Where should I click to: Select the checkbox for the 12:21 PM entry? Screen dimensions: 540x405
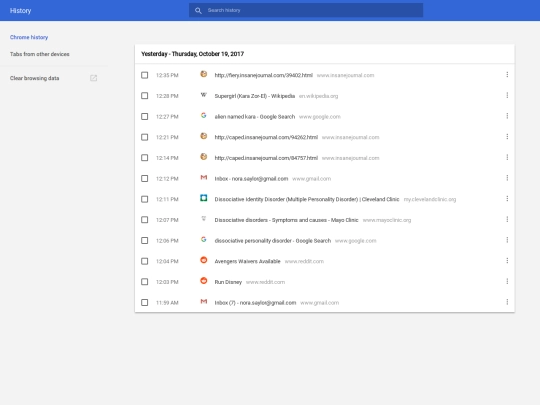[145, 137]
